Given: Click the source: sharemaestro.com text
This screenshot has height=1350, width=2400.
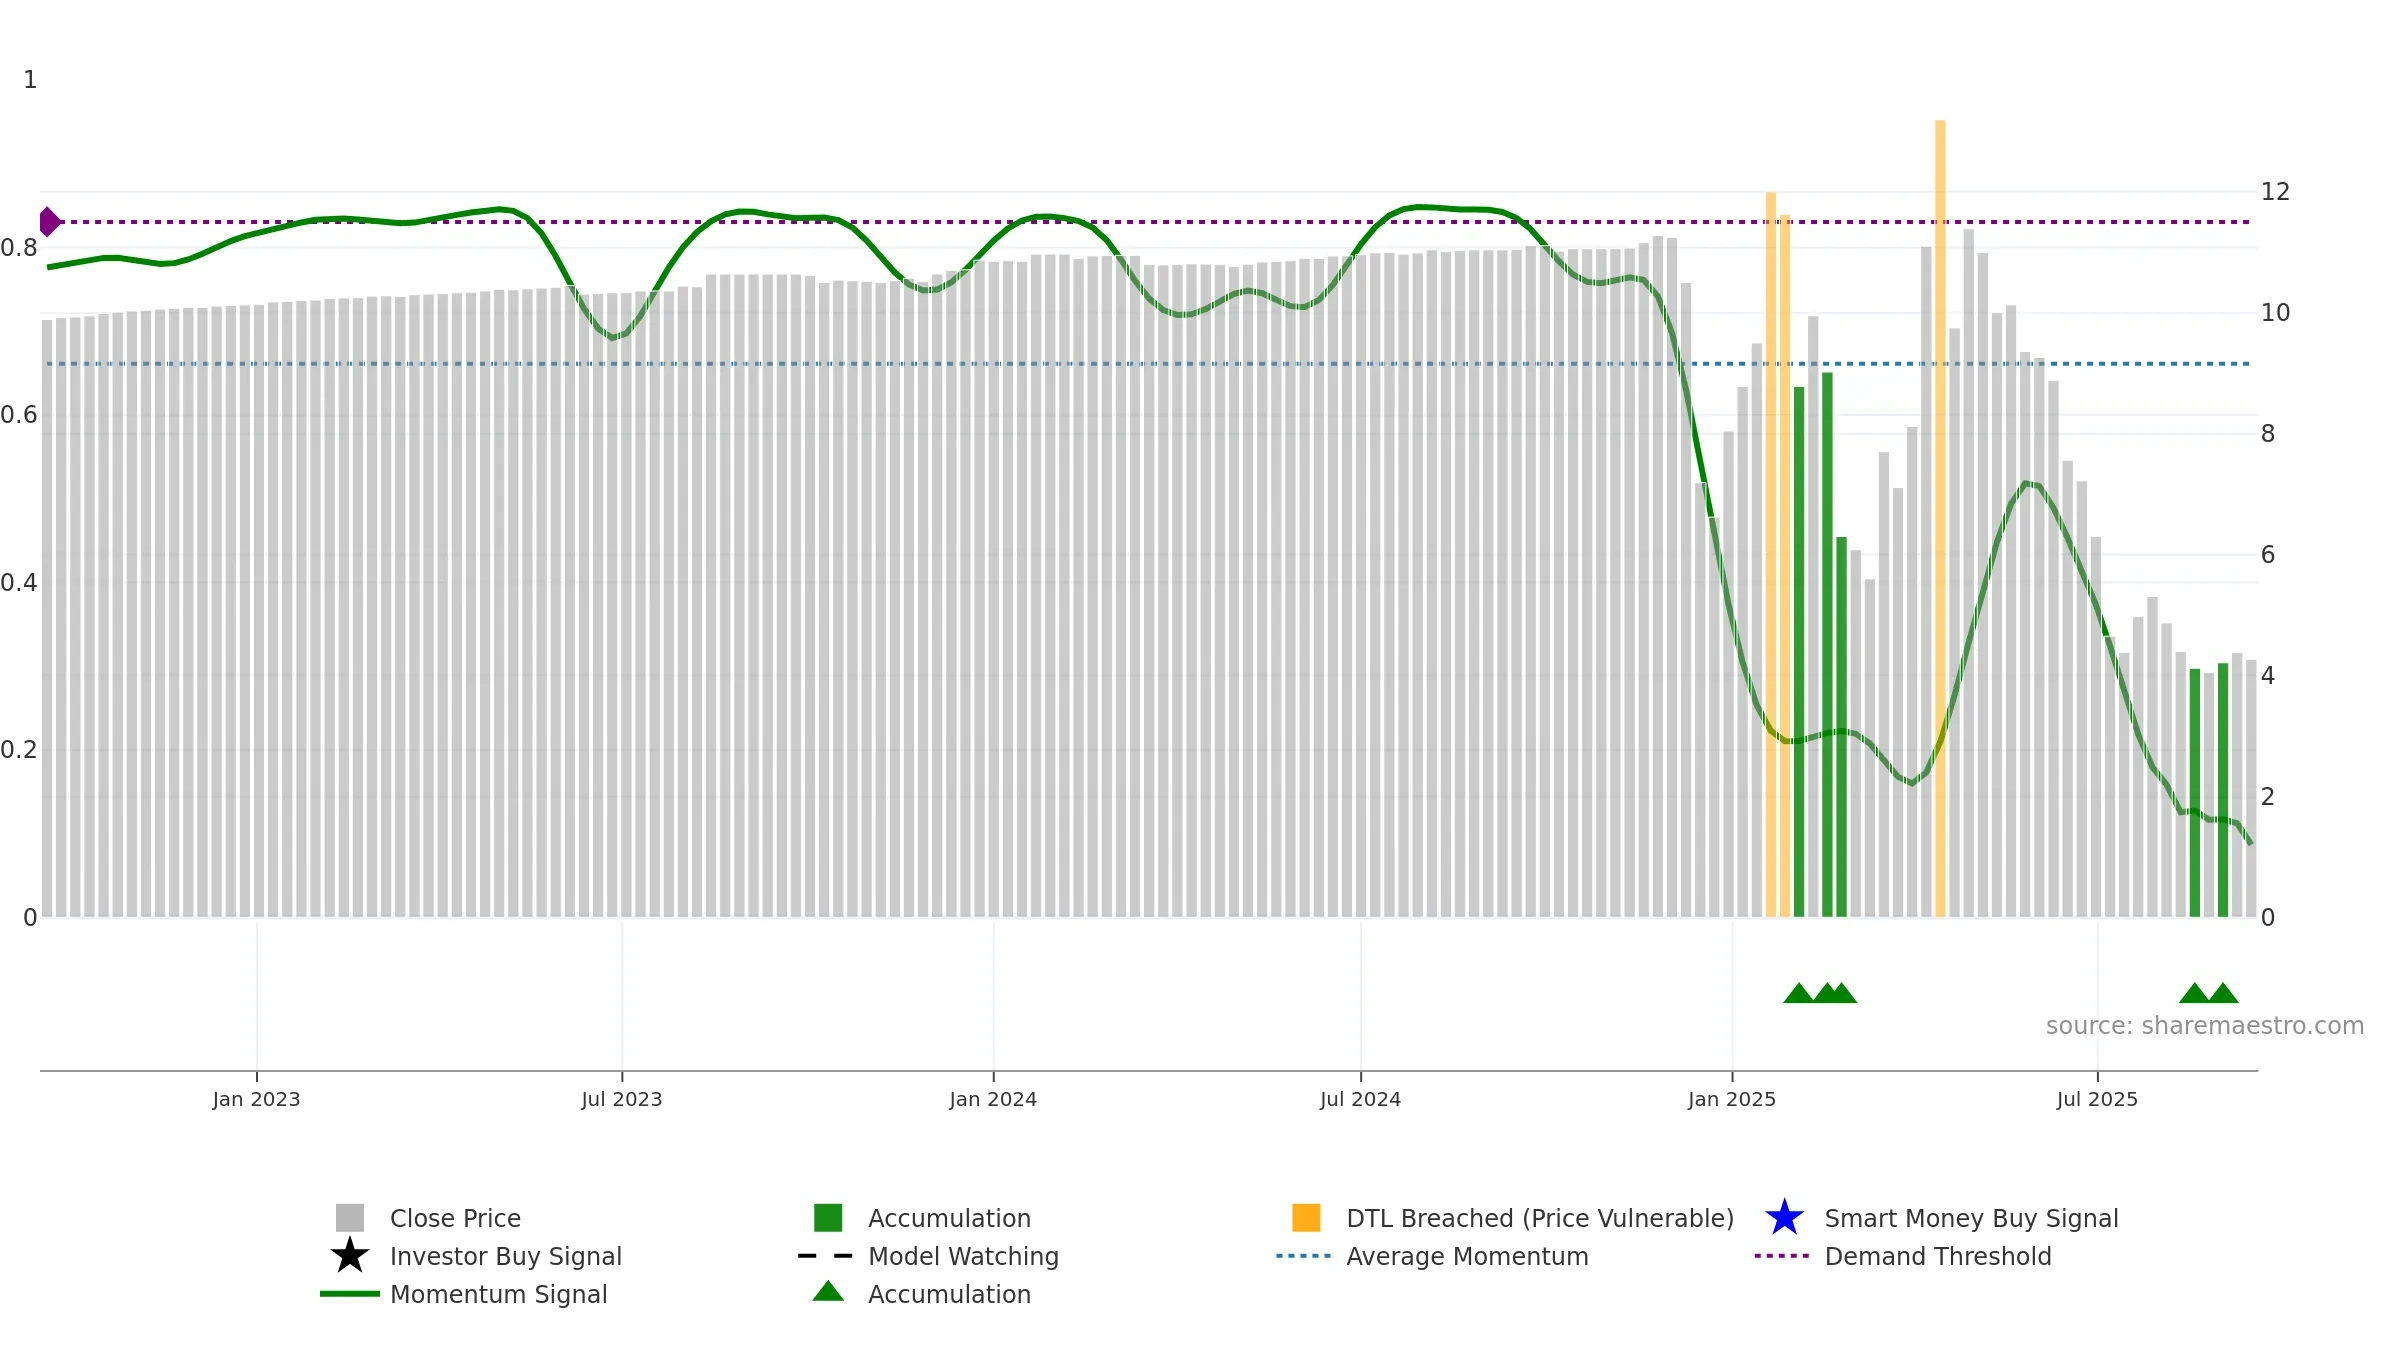Looking at the screenshot, I should coord(2205,1026).
